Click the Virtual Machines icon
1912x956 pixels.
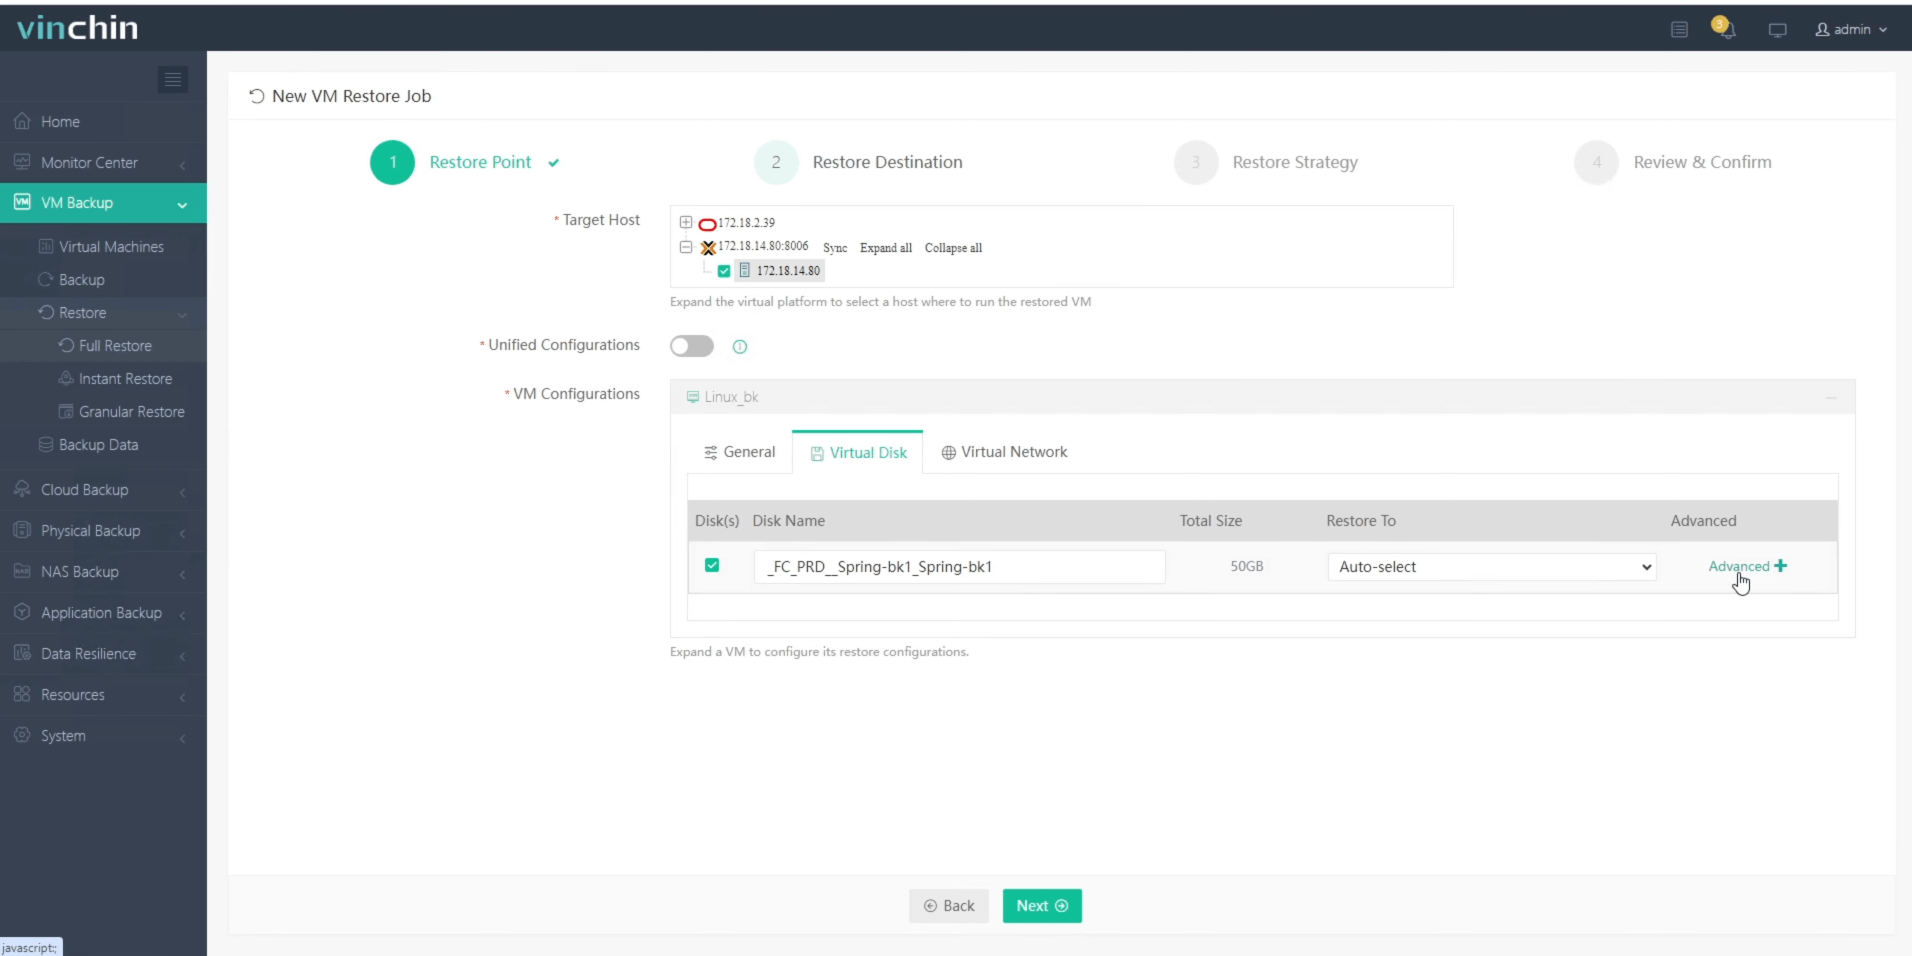click(46, 246)
